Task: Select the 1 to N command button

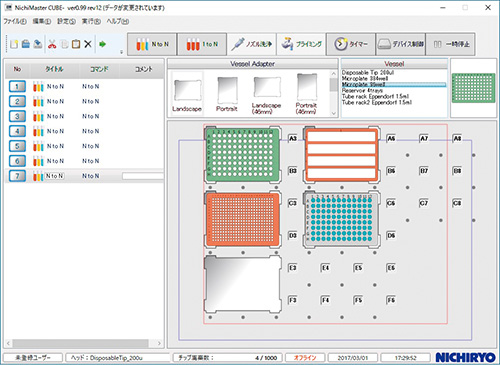Action: (202, 44)
